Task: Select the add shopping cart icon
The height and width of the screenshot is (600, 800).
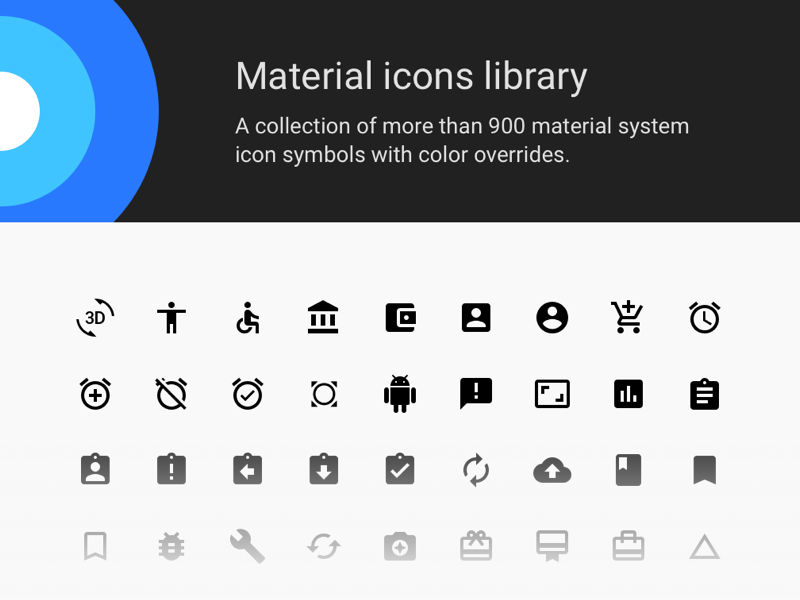Action: pyautogui.click(x=628, y=317)
